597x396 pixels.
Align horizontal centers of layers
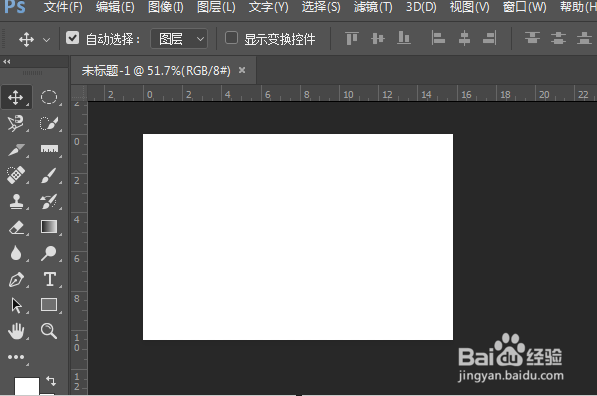(x=464, y=38)
